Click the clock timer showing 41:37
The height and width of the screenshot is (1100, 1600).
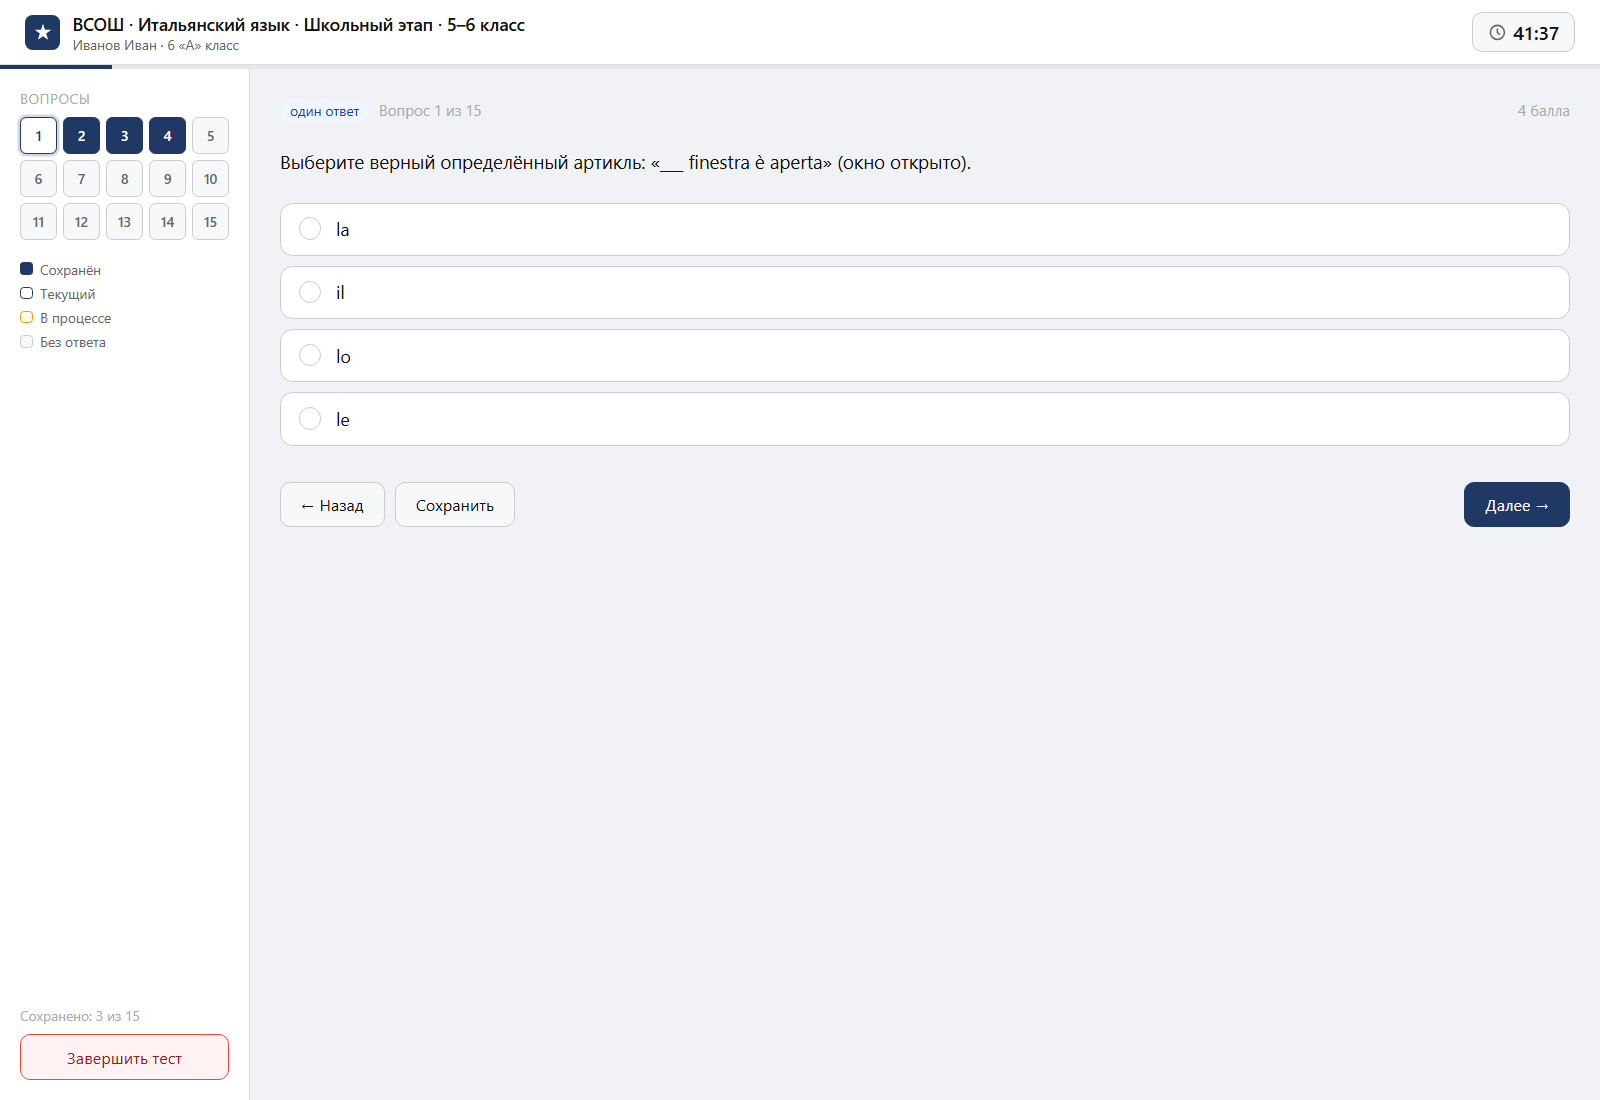click(1523, 32)
